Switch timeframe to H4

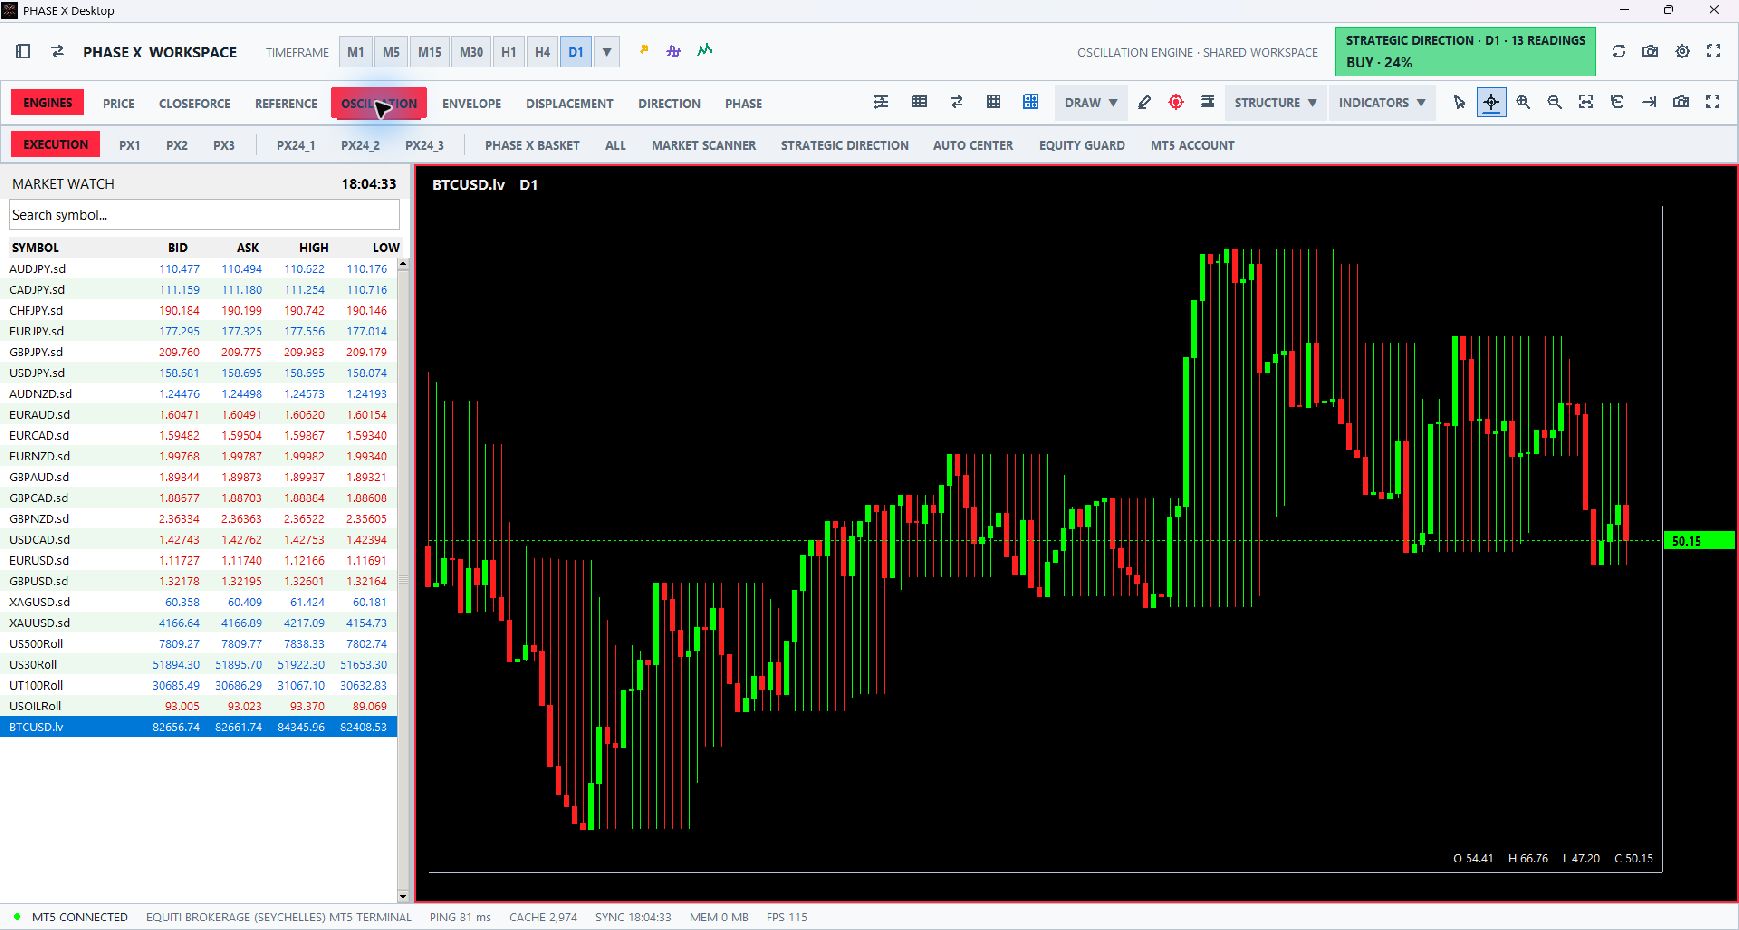[x=542, y=52]
